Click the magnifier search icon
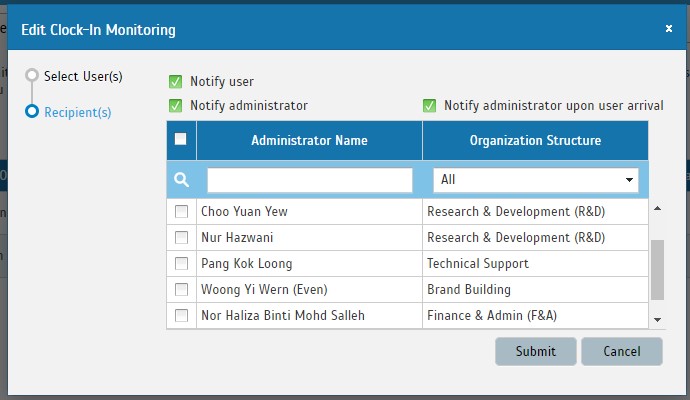The width and height of the screenshot is (690, 400). coord(181,180)
